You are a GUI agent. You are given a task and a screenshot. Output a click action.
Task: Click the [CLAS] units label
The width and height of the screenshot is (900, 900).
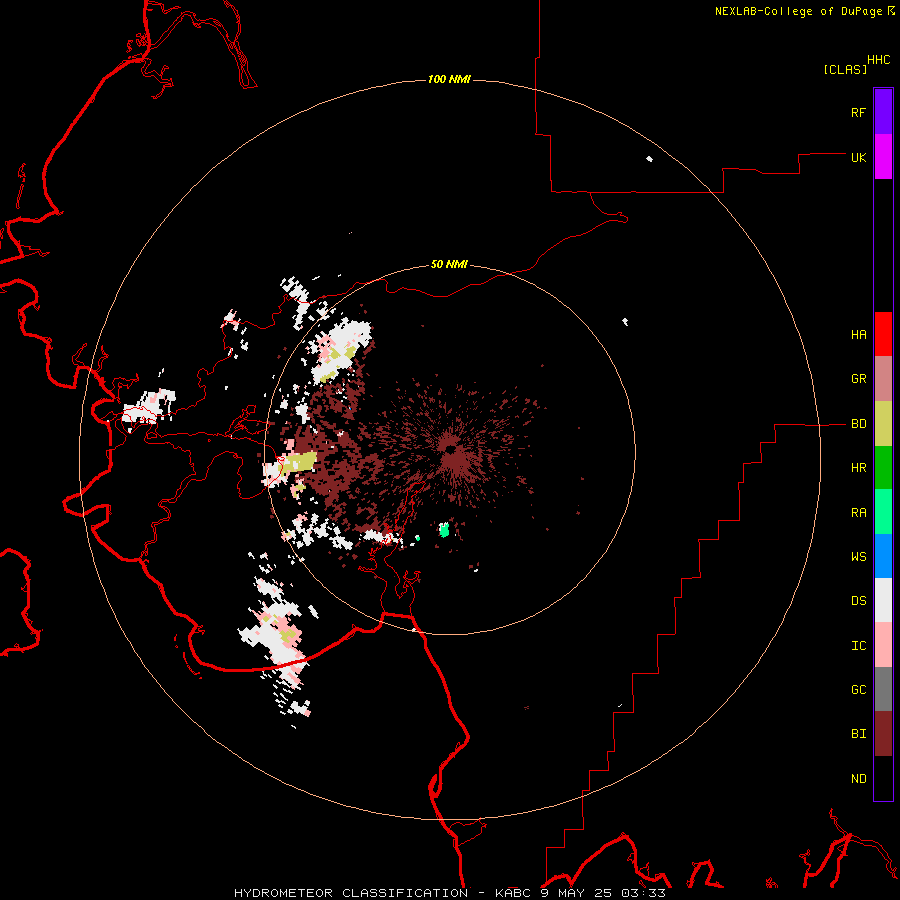(x=845, y=69)
